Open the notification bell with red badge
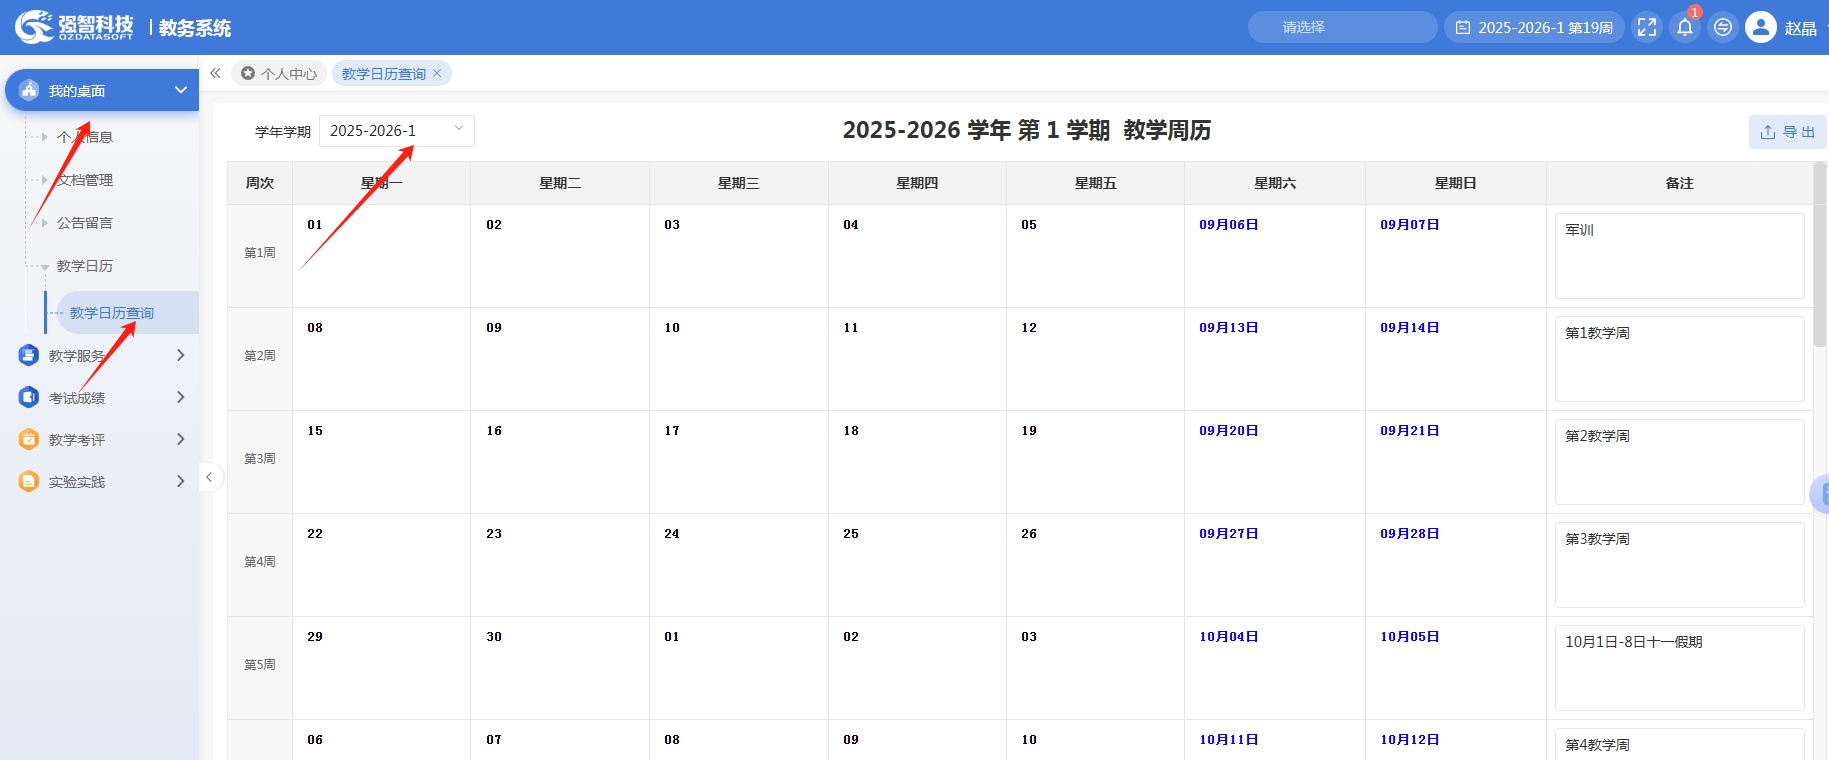 (x=1685, y=27)
